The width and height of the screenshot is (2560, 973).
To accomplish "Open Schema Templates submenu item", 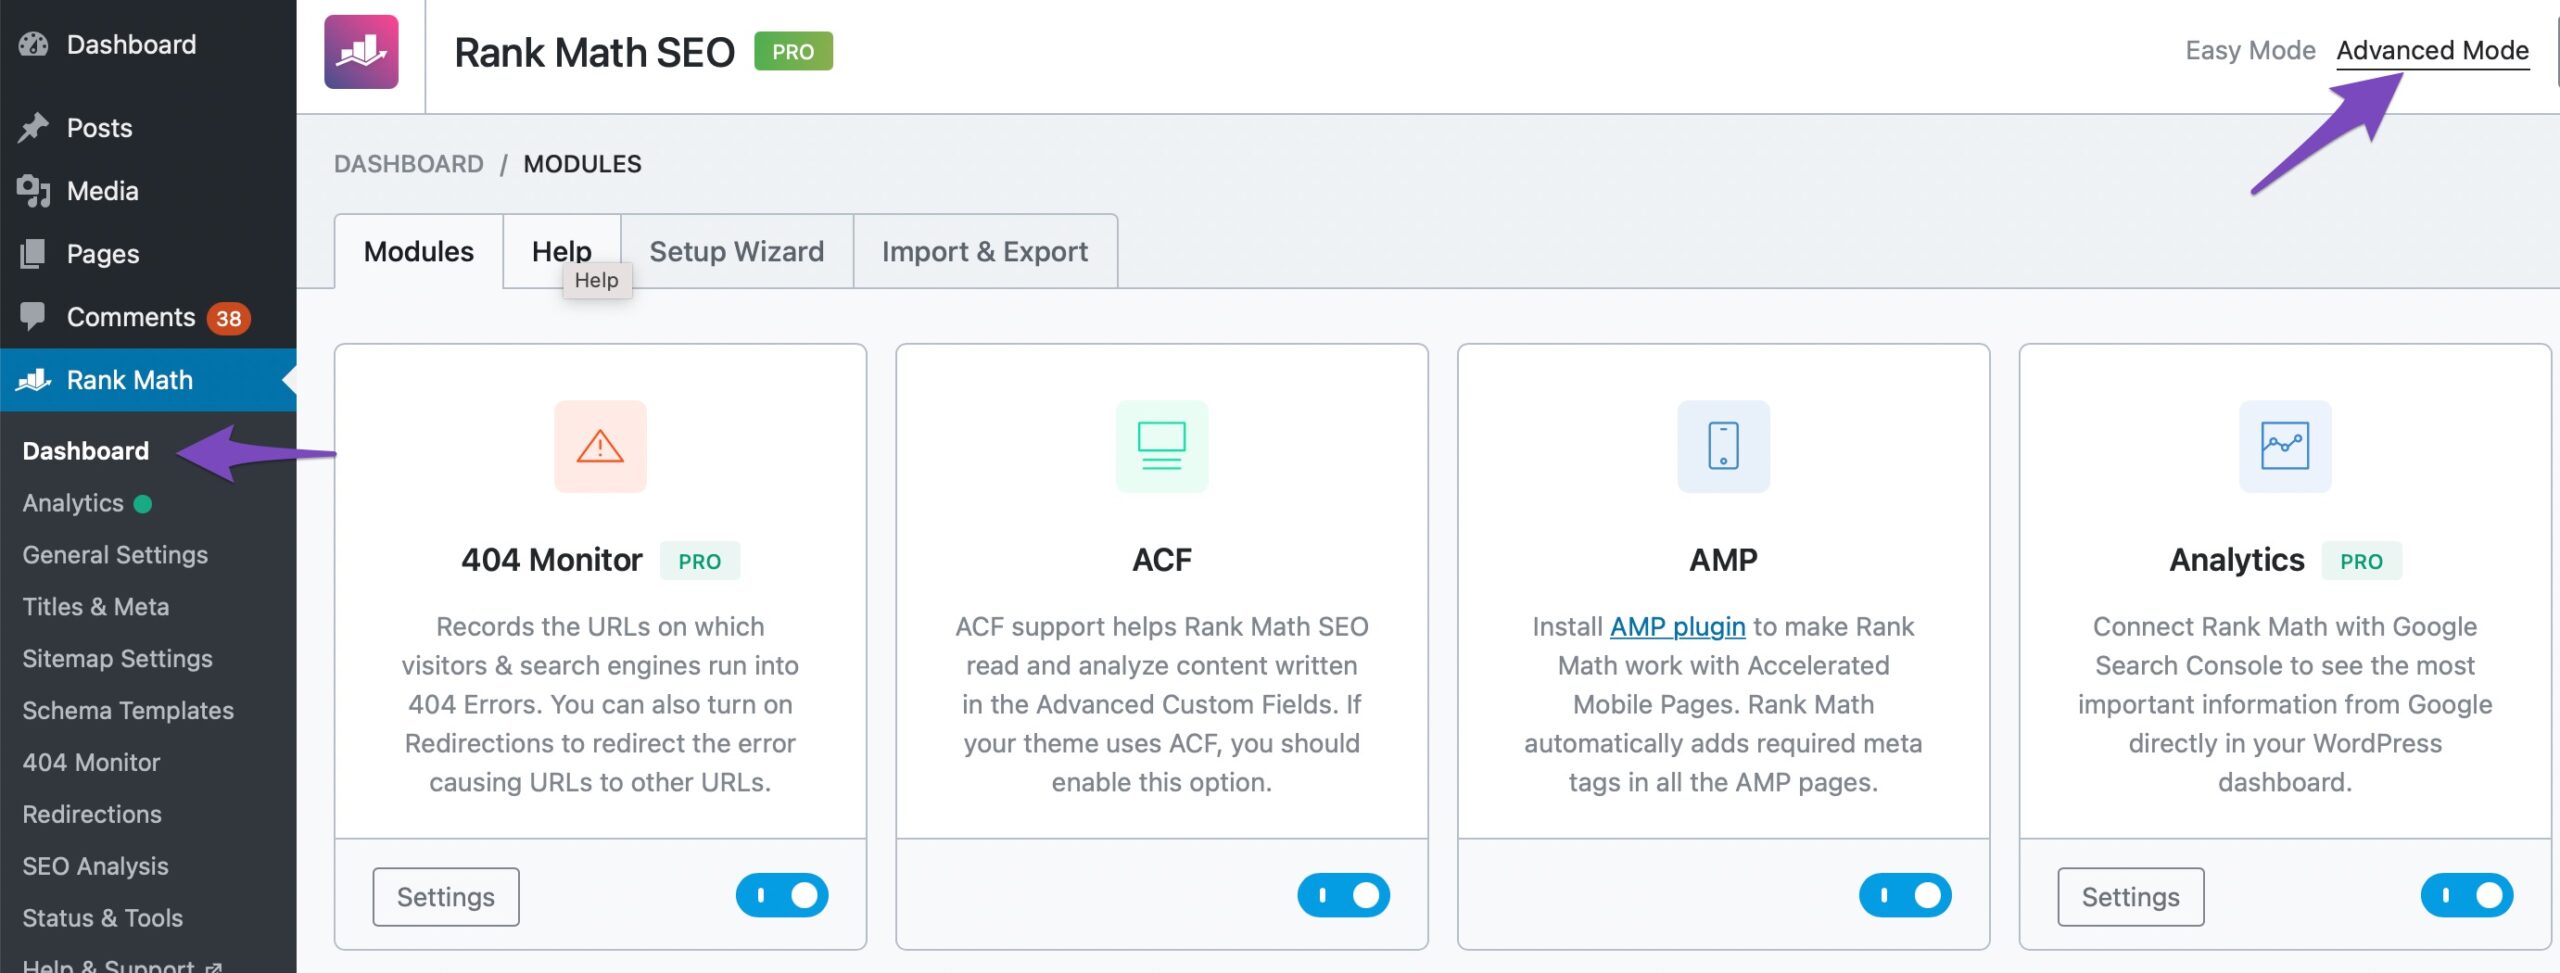I will [x=128, y=711].
